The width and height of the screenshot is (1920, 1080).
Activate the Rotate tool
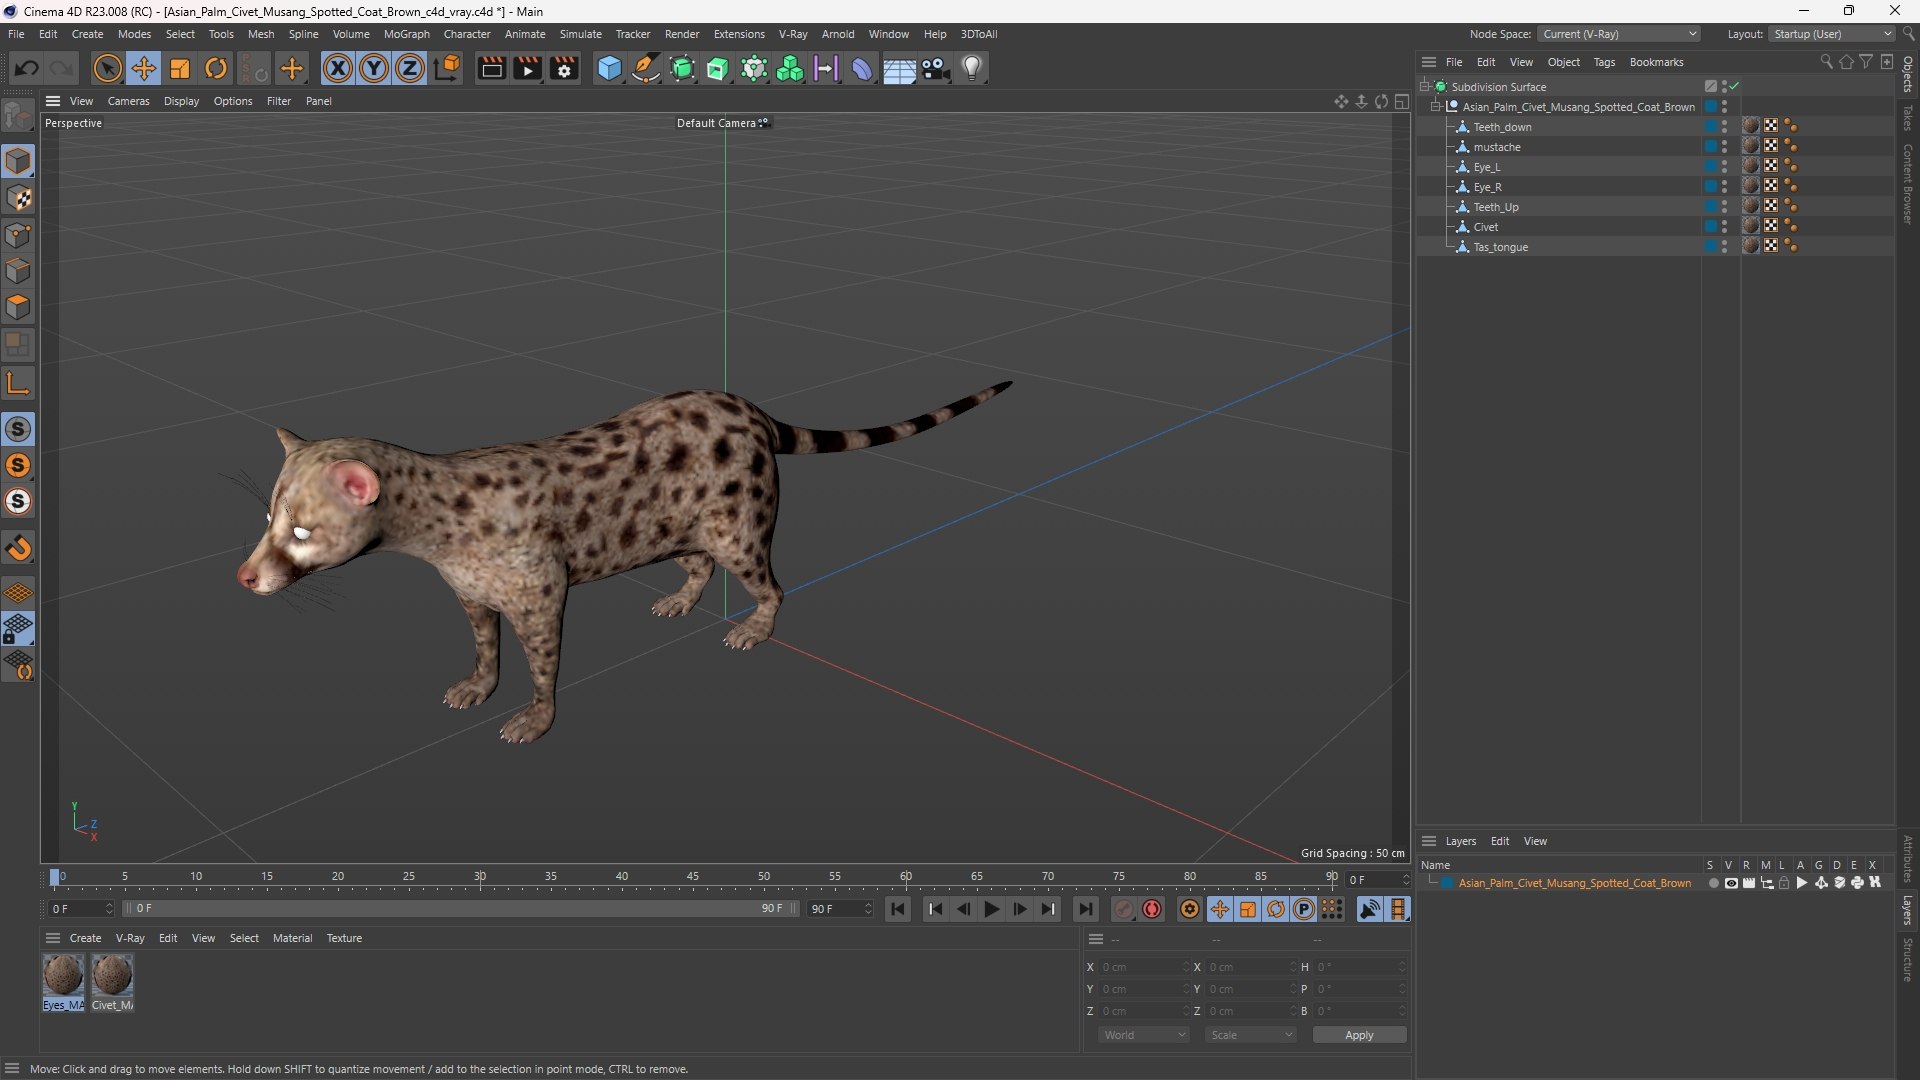pos(216,68)
